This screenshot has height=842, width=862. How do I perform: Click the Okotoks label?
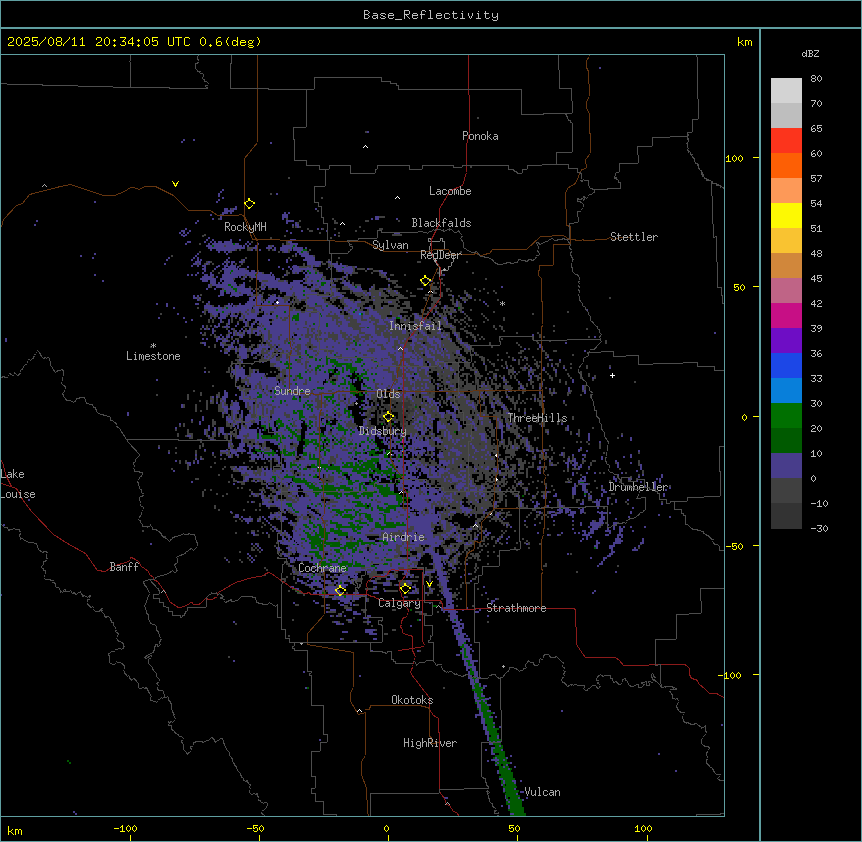(412, 700)
